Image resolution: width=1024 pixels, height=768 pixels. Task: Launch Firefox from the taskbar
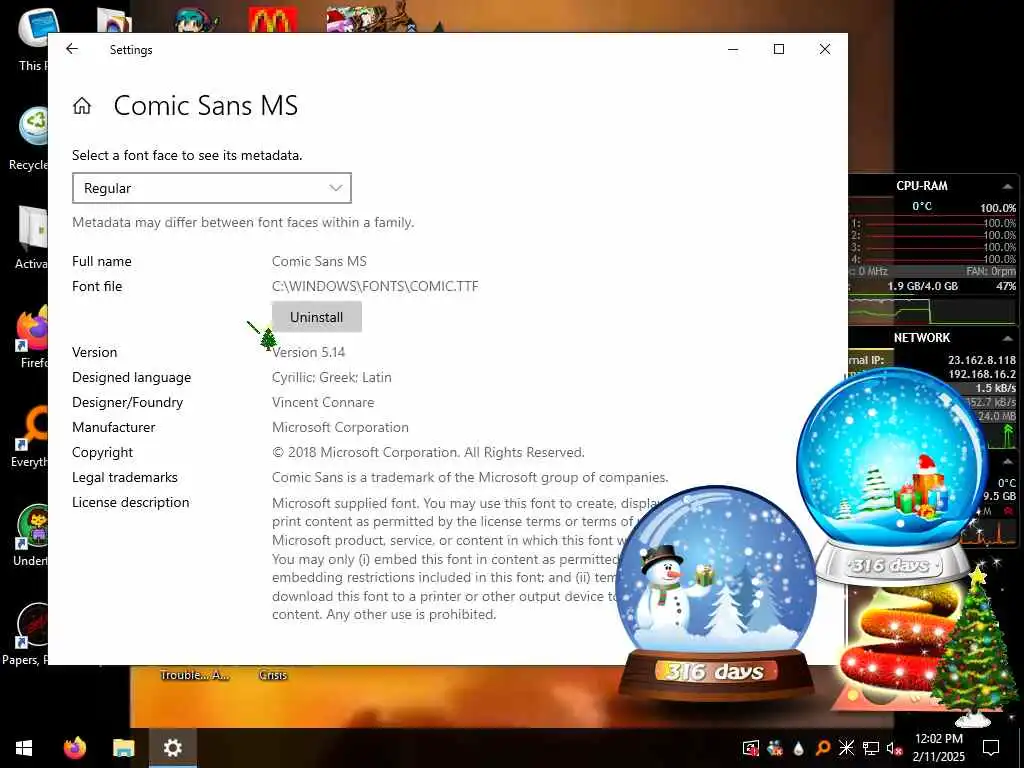74,748
